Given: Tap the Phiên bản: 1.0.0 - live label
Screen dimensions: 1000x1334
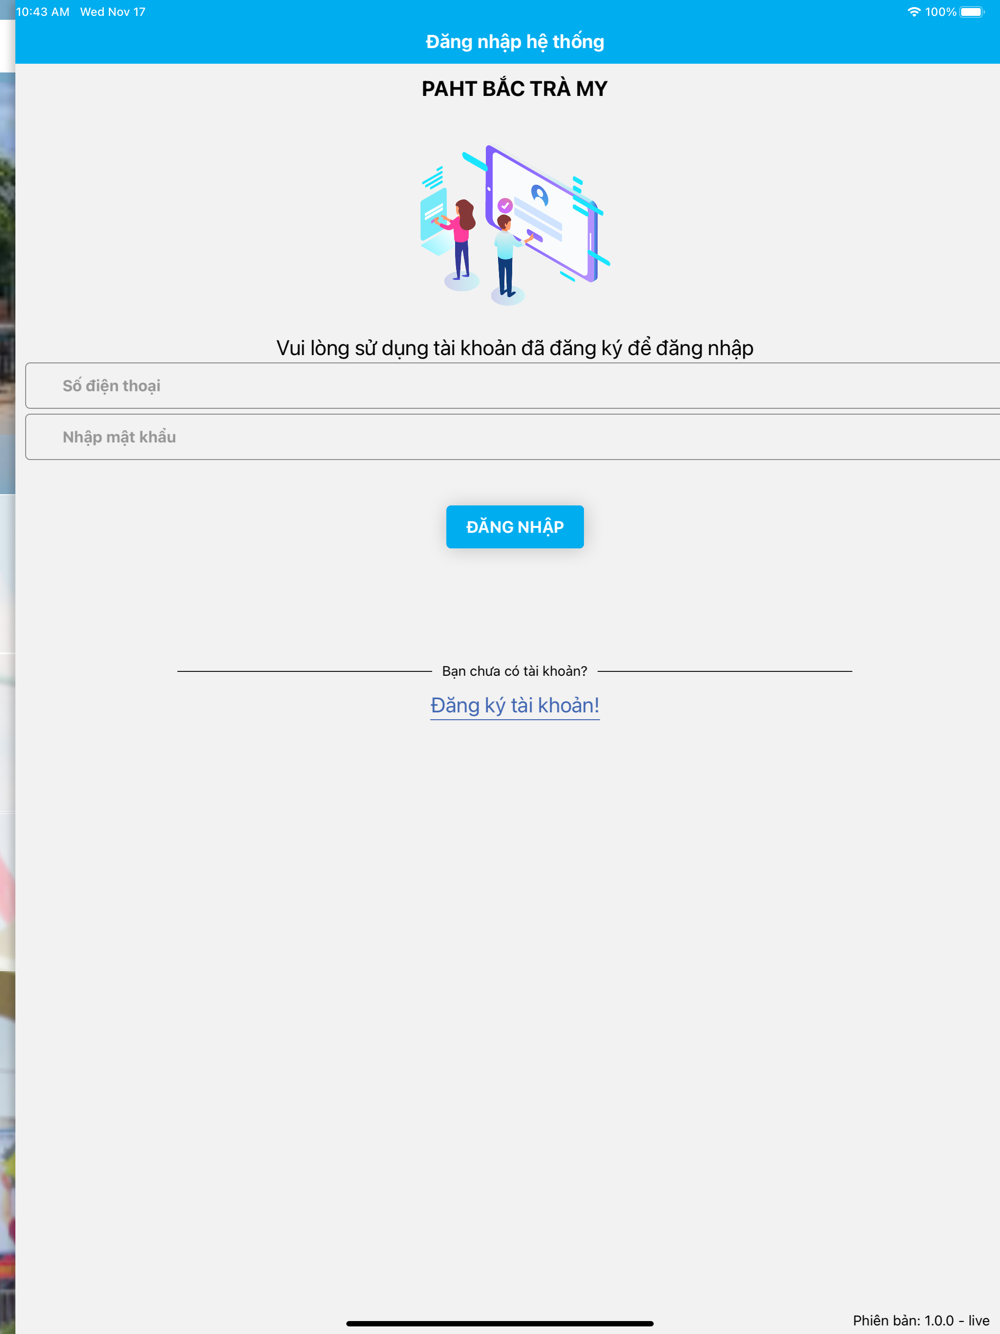Looking at the screenshot, I should 921,1320.
